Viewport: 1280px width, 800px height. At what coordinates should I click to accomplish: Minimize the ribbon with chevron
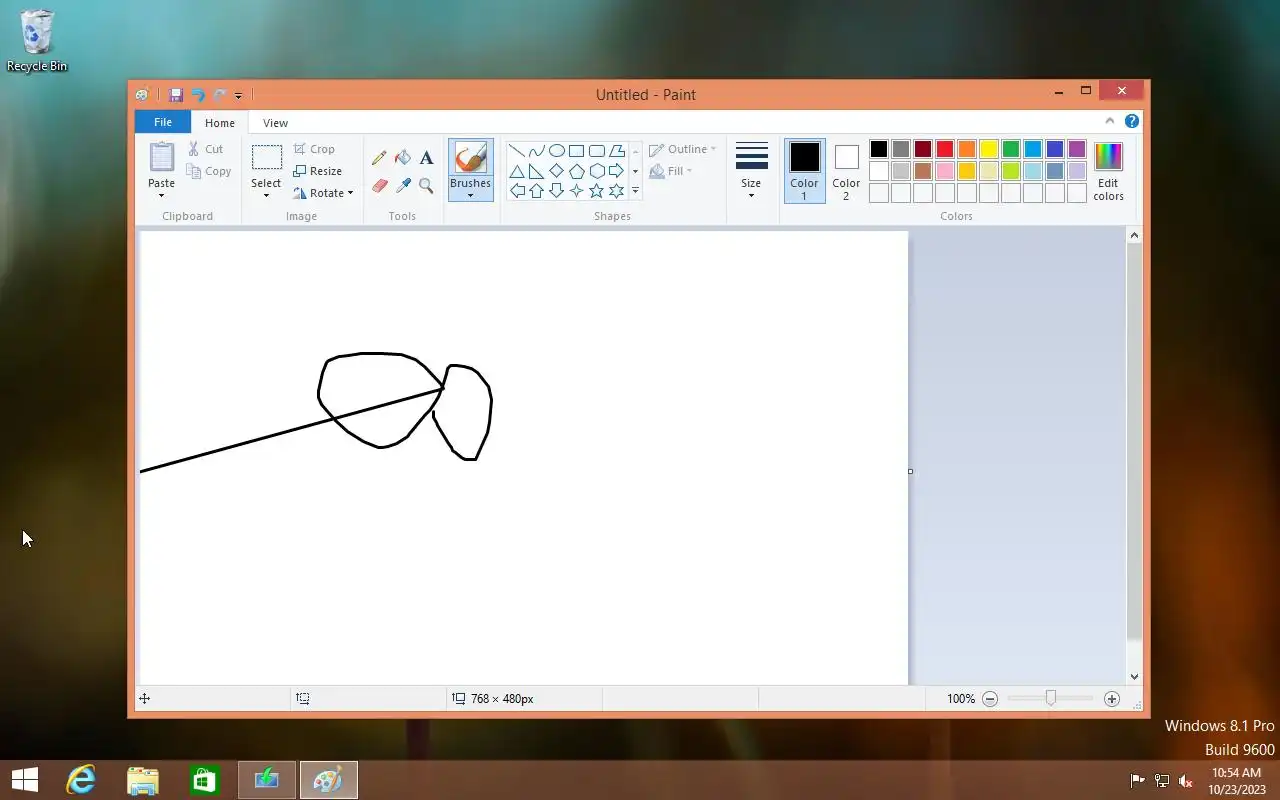(x=1110, y=121)
